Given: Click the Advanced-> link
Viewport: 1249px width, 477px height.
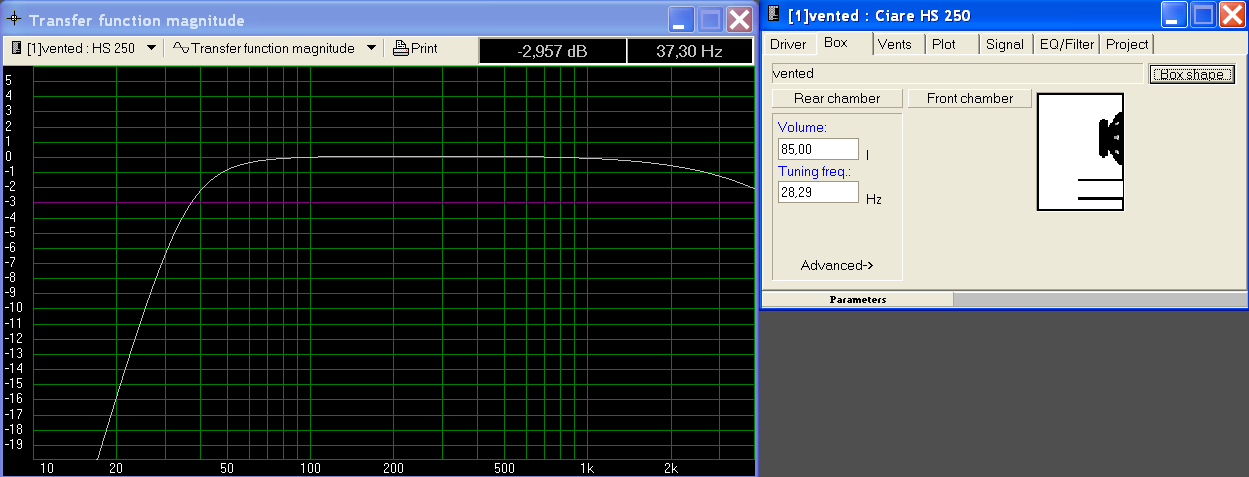Looking at the screenshot, I should (837, 265).
